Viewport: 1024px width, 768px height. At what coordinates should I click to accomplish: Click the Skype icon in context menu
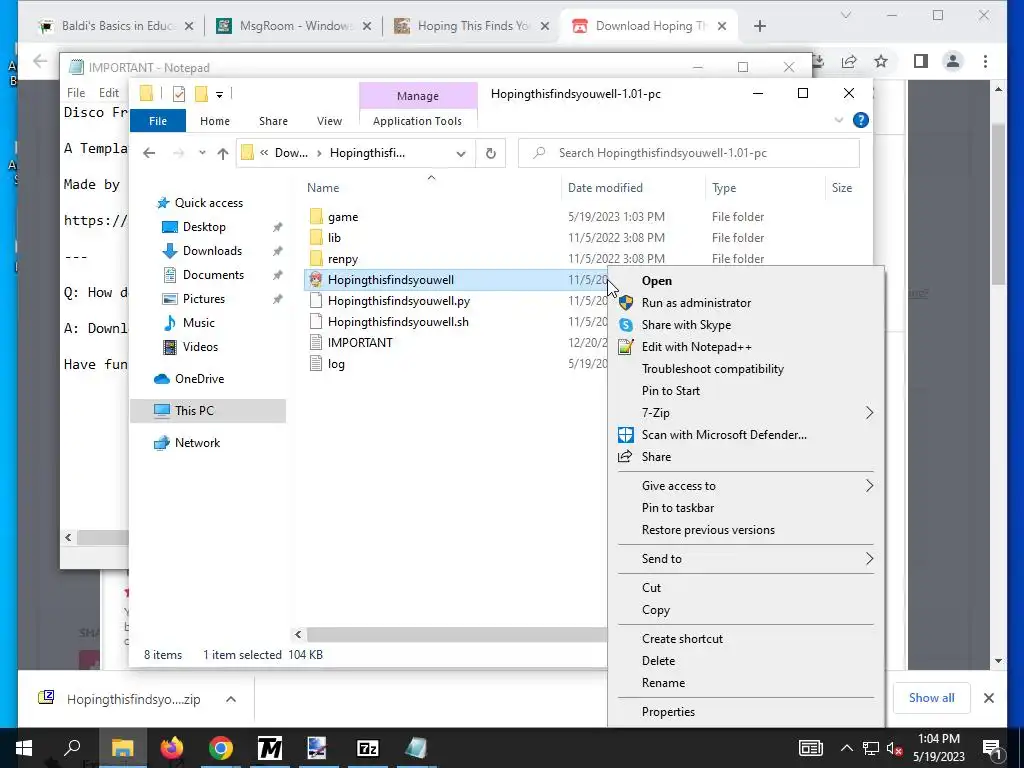[x=626, y=325]
